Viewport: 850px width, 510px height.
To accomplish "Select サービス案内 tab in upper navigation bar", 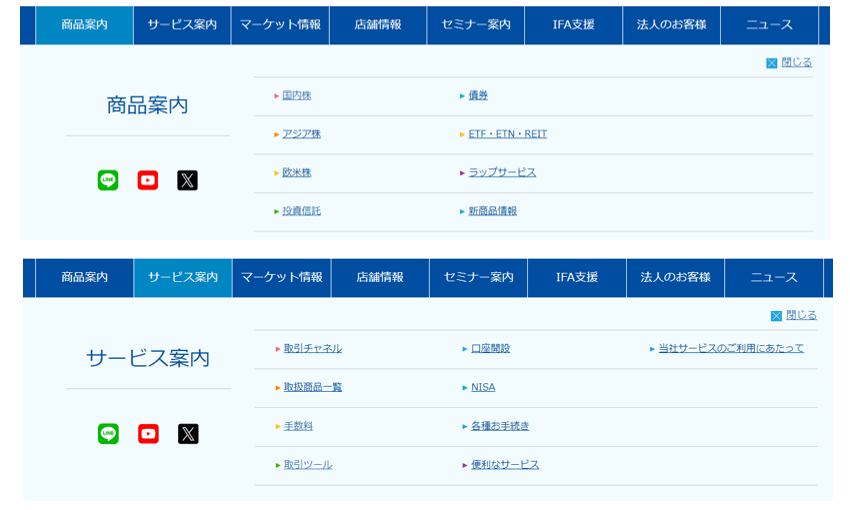I will click(x=182, y=25).
